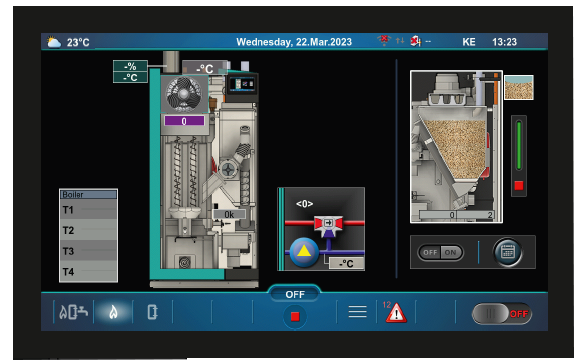Select T4 row in Boiler panel

click(88, 272)
